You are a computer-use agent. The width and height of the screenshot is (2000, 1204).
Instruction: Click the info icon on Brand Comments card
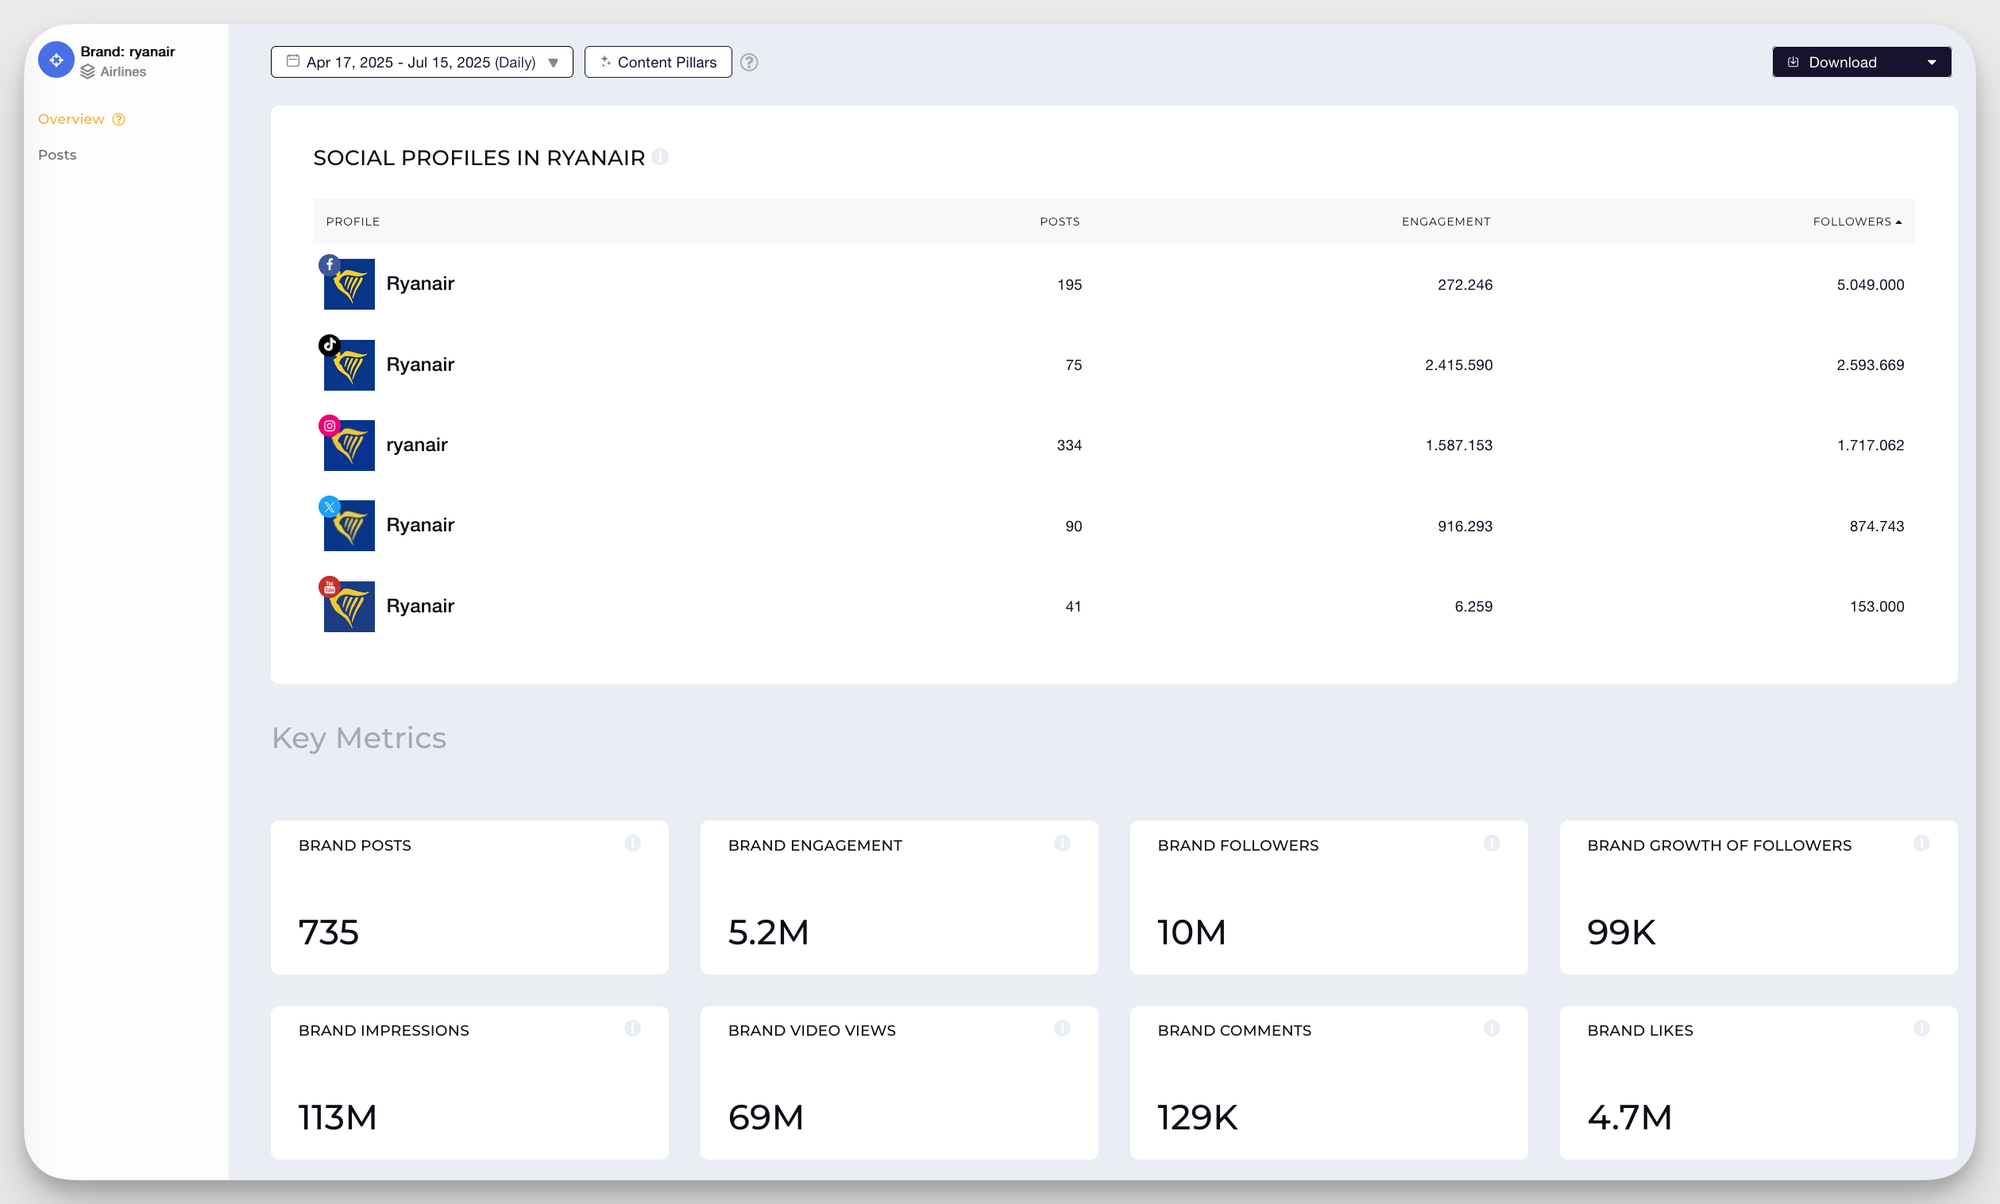(x=1492, y=1028)
